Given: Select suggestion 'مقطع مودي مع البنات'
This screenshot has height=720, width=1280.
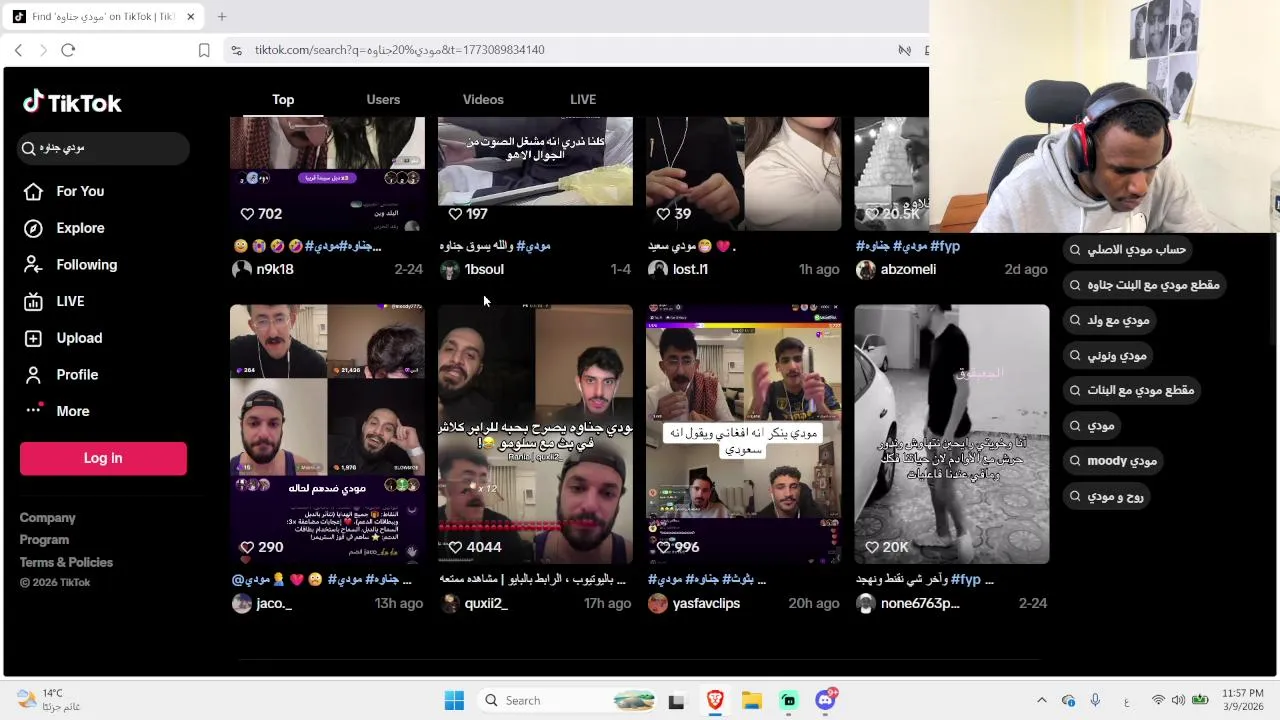Looking at the screenshot, I should click(x=1131, y=390).
